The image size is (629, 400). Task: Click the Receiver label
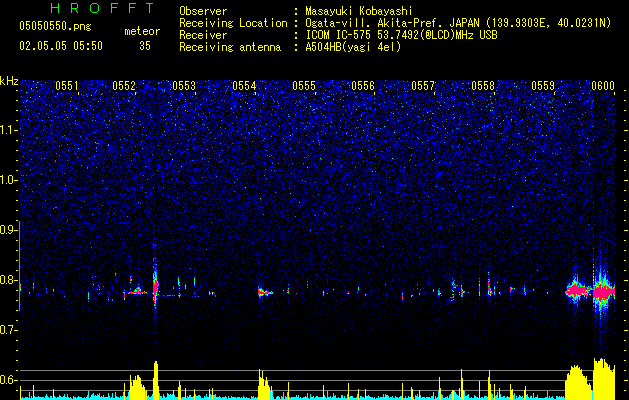coord(203,35)
